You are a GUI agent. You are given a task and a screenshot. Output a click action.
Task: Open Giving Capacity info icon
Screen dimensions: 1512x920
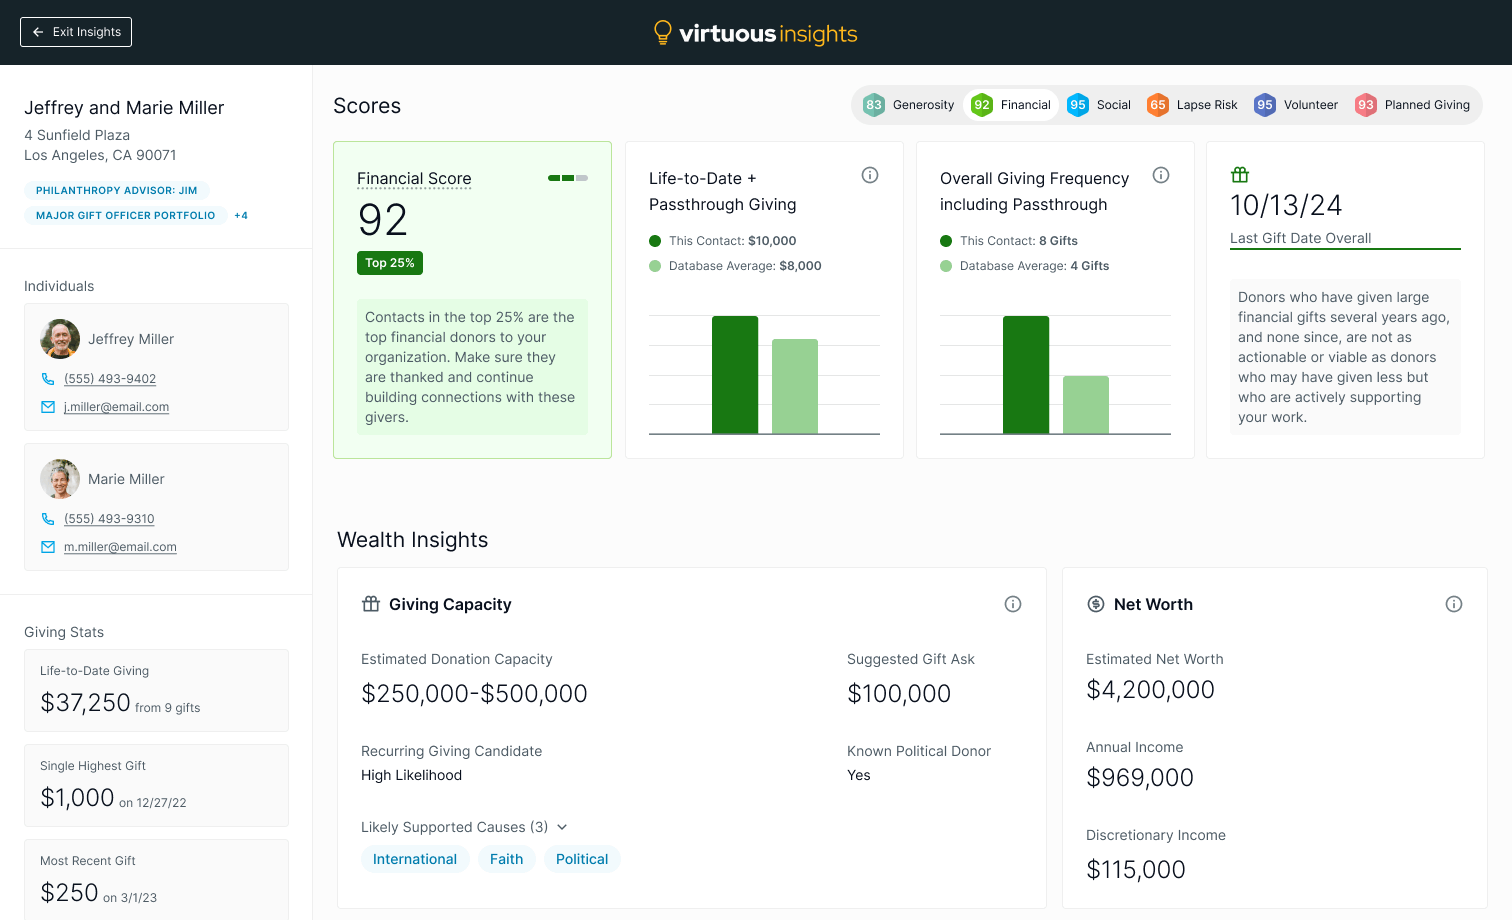click(1013, 604)
